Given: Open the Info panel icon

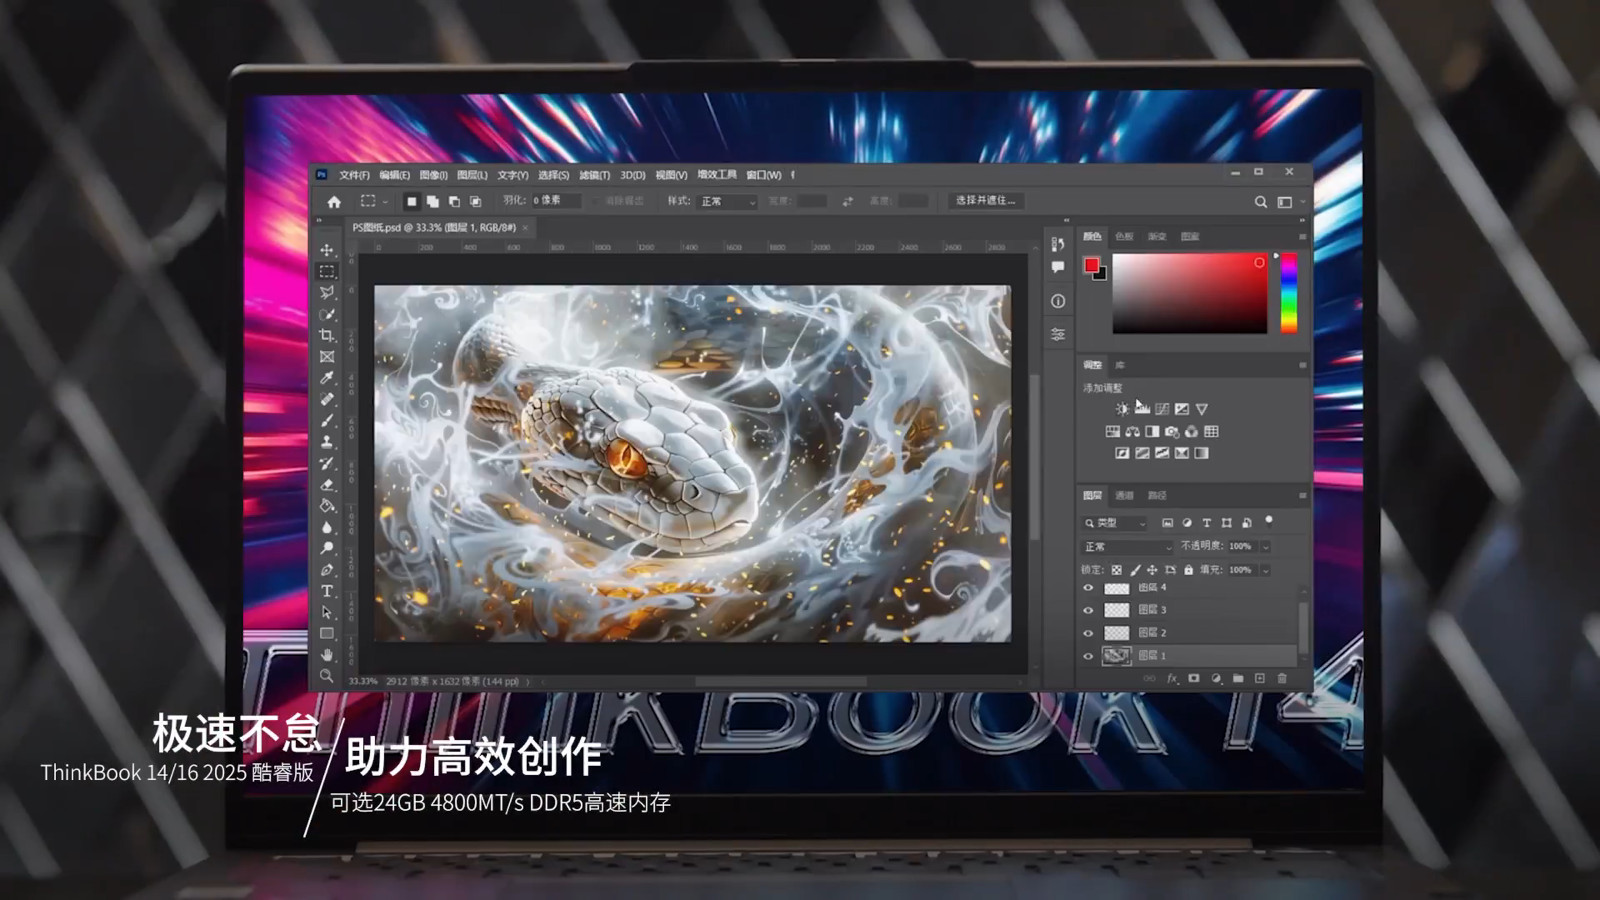Looking at the screenshot, I should pyautogui.click(x=1058, y=301).
